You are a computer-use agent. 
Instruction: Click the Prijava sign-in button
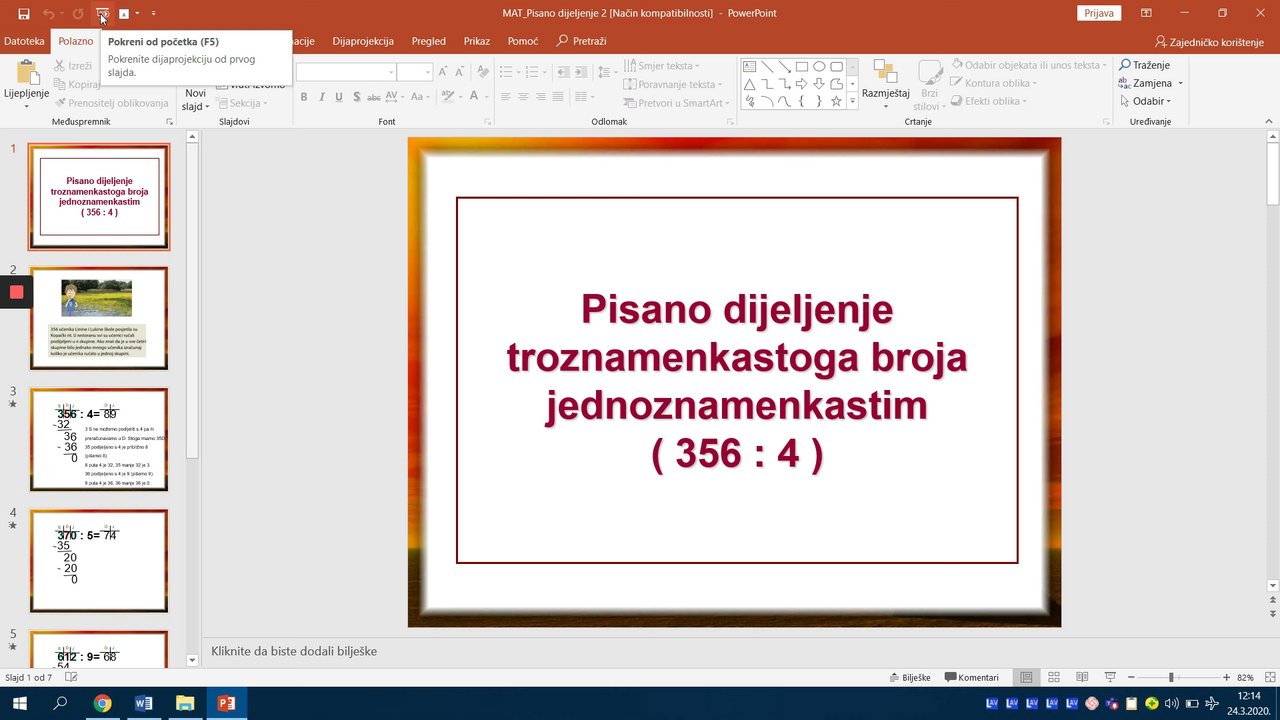[1099, 13]
